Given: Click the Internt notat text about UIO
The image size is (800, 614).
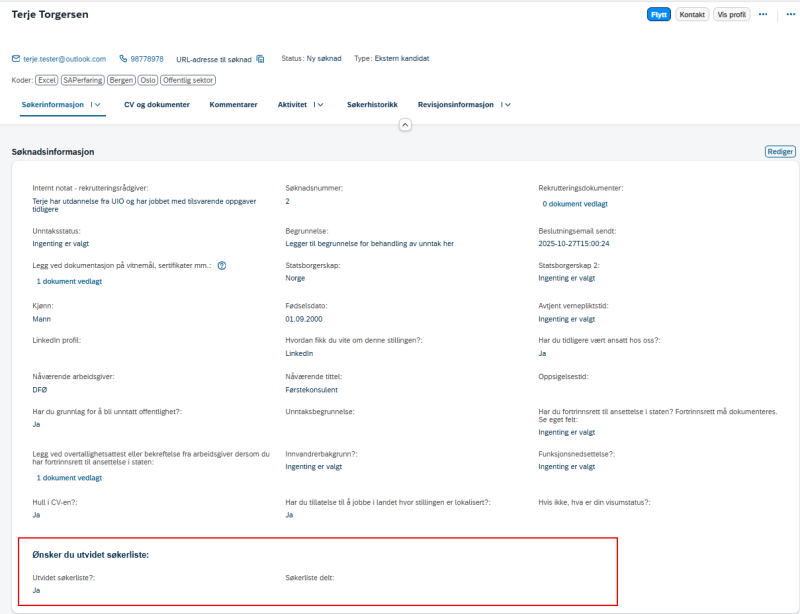Looking at the screenshot, I should (144, 205).
